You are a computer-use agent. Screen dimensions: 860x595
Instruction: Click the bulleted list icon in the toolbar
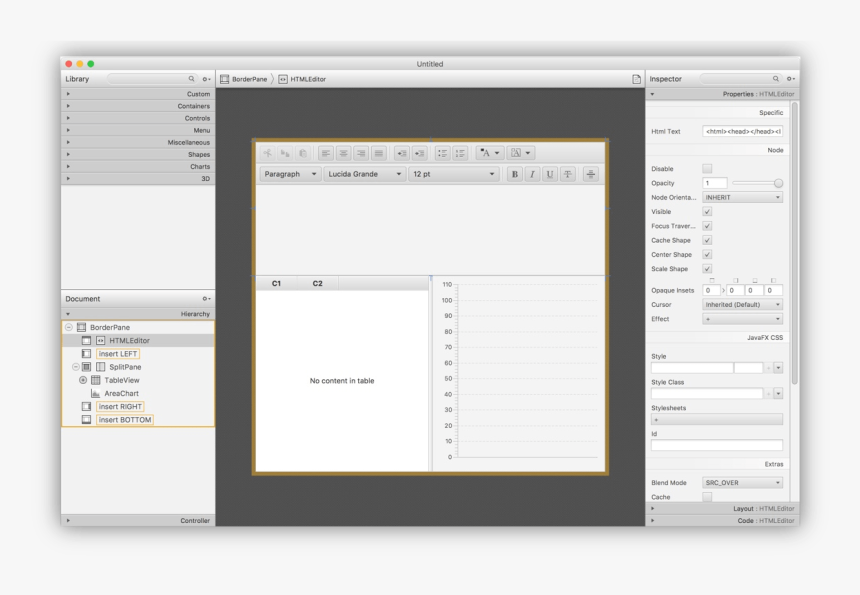pyautogui.click(x=442, y=152)
